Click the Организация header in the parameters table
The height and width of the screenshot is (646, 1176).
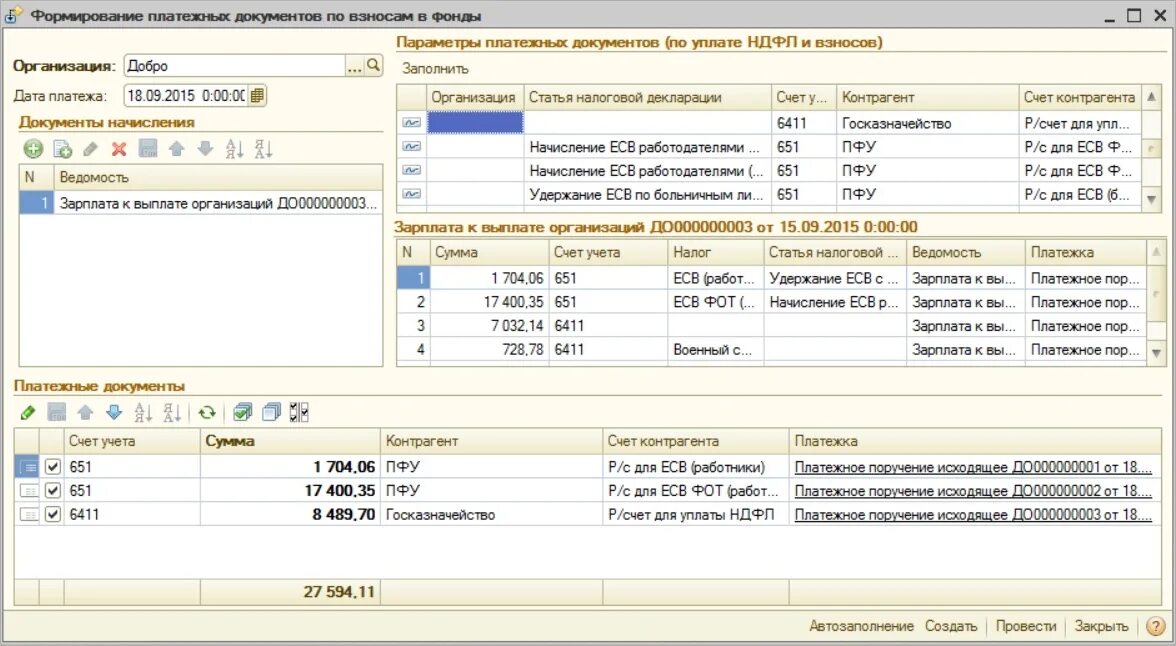(x=475, y=98)
